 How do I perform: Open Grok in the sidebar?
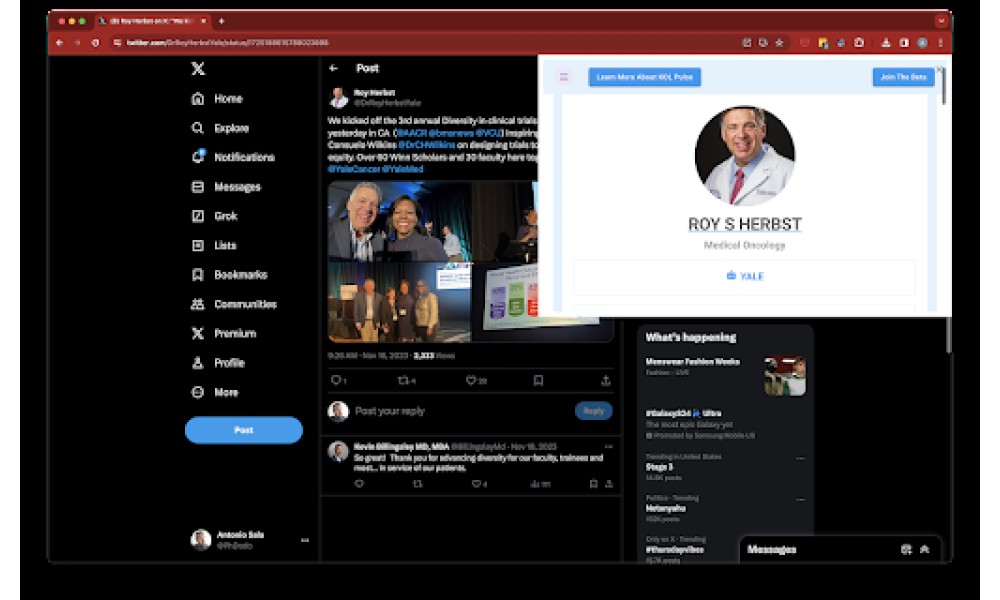click(x=226, y=216)
